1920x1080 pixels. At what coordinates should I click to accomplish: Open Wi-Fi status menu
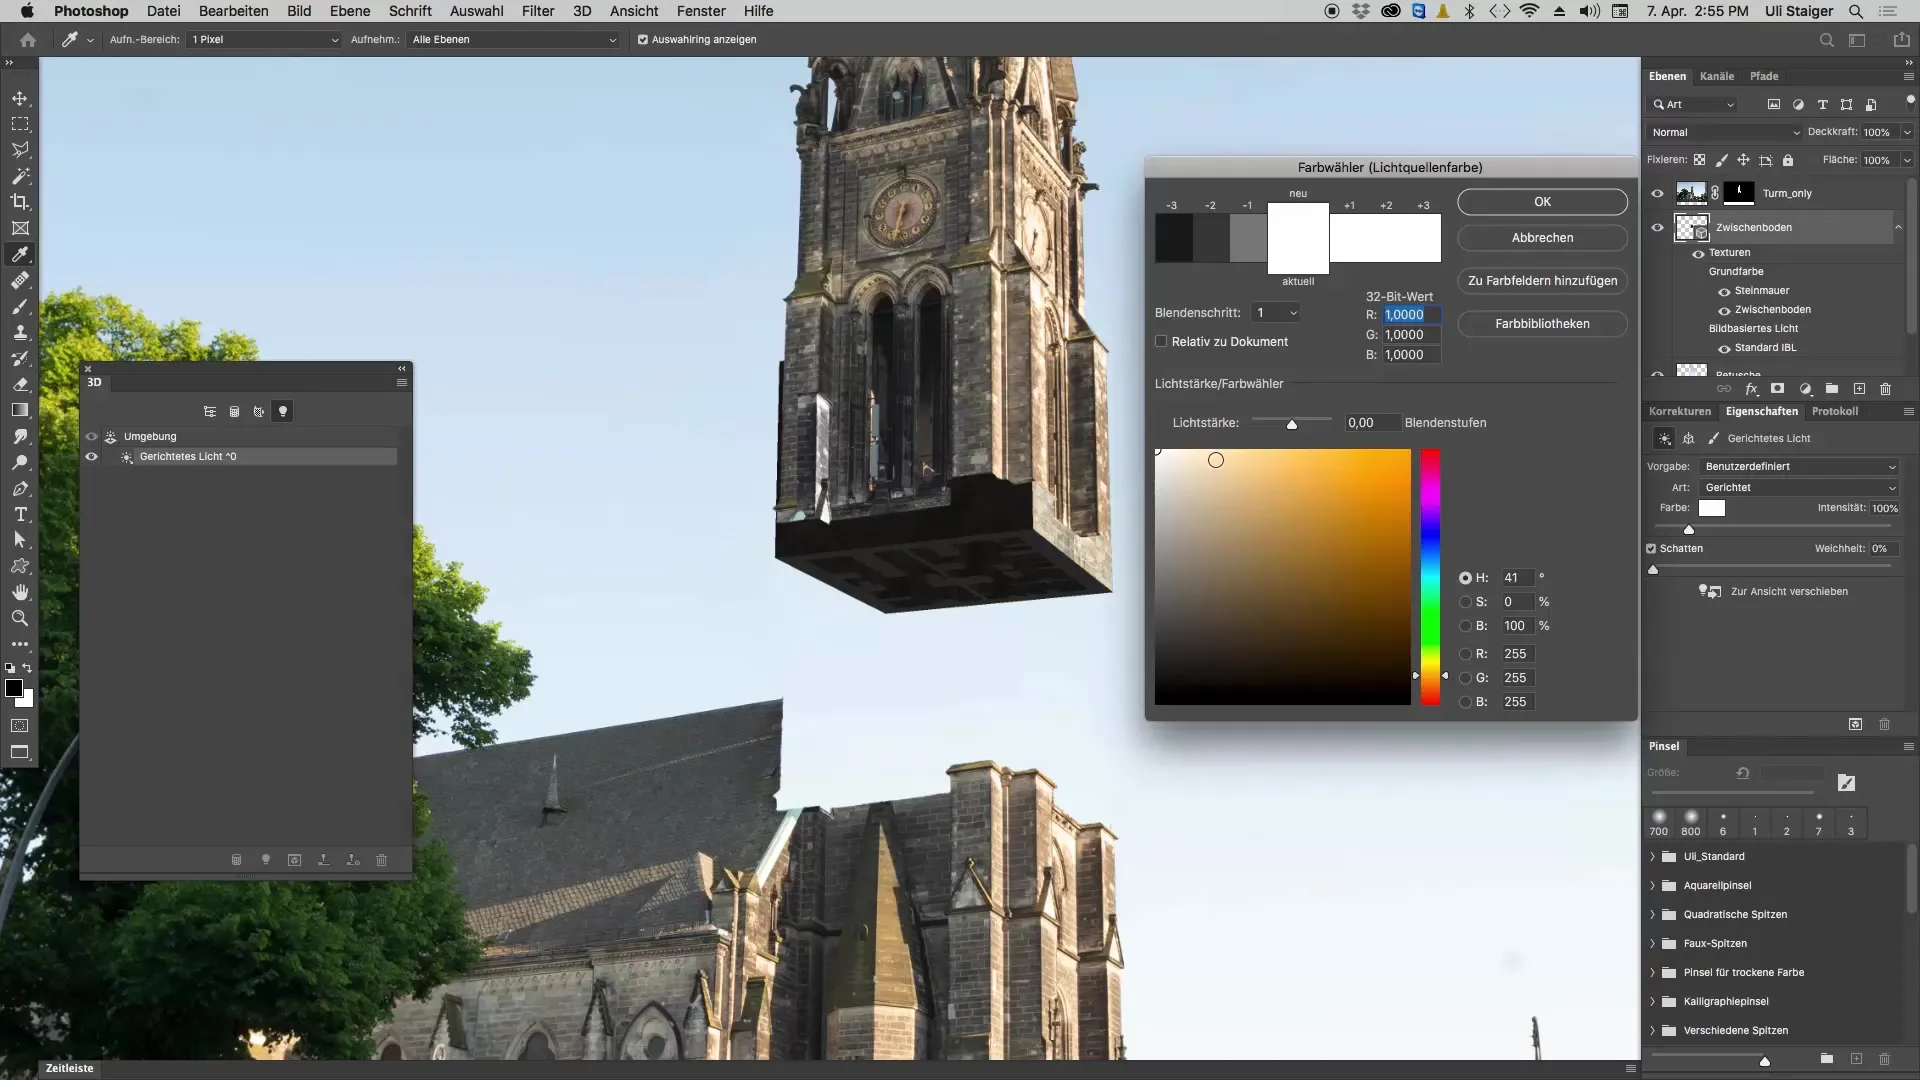click(1529, 11)
